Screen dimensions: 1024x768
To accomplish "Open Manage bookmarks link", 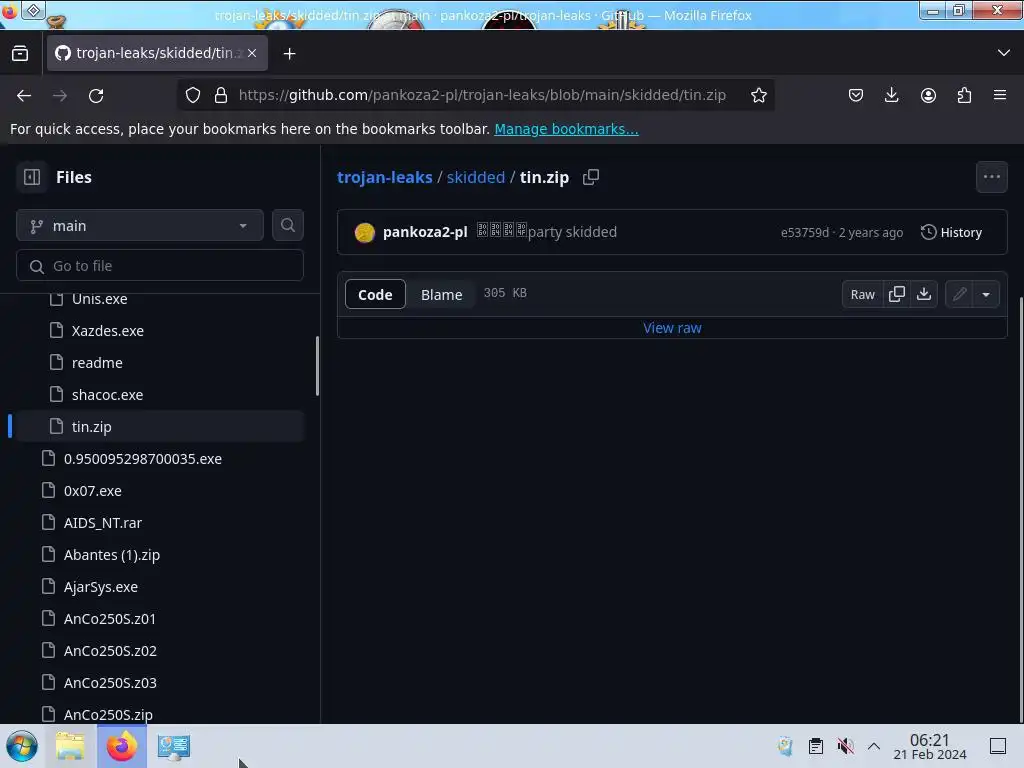I will click(566, 129).
